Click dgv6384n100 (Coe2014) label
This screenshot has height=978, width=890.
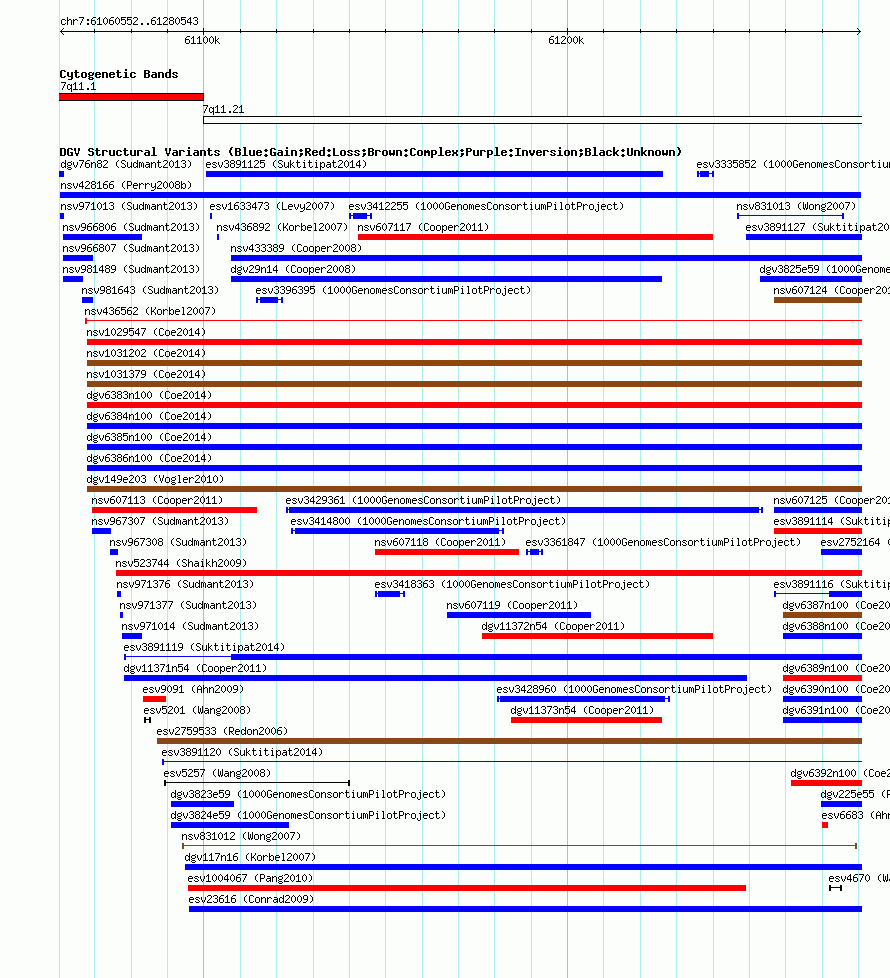pyautogui.click(x=149, y=416)
